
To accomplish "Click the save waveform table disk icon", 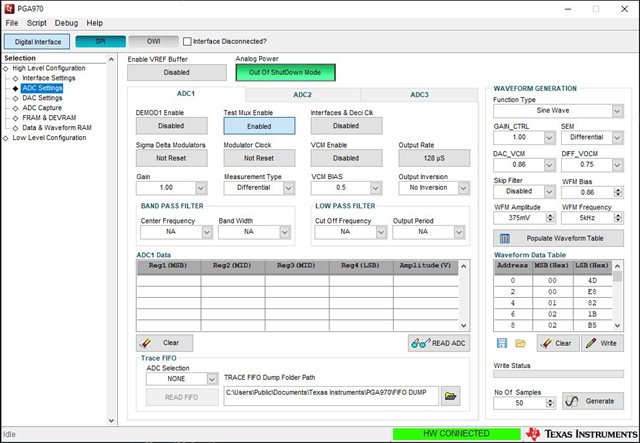I will pyautogui.click(x=502, y=343).
